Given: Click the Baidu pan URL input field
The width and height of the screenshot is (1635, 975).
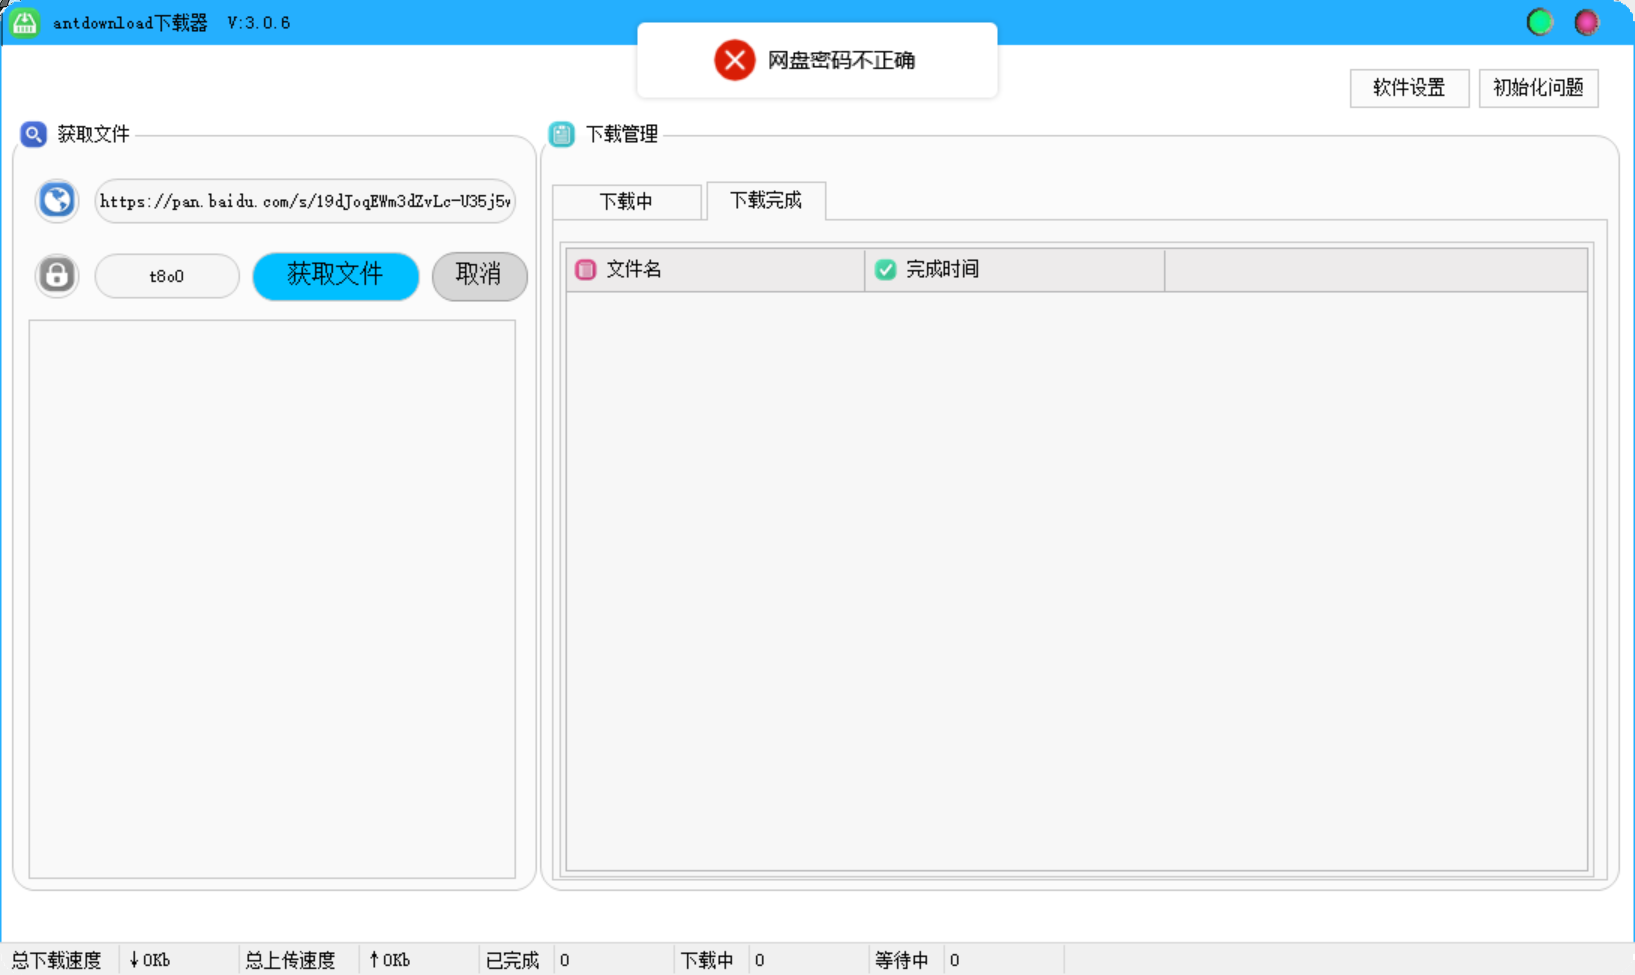Looking at the screenshot, I should pyautogui.click(x=305, y=201).
